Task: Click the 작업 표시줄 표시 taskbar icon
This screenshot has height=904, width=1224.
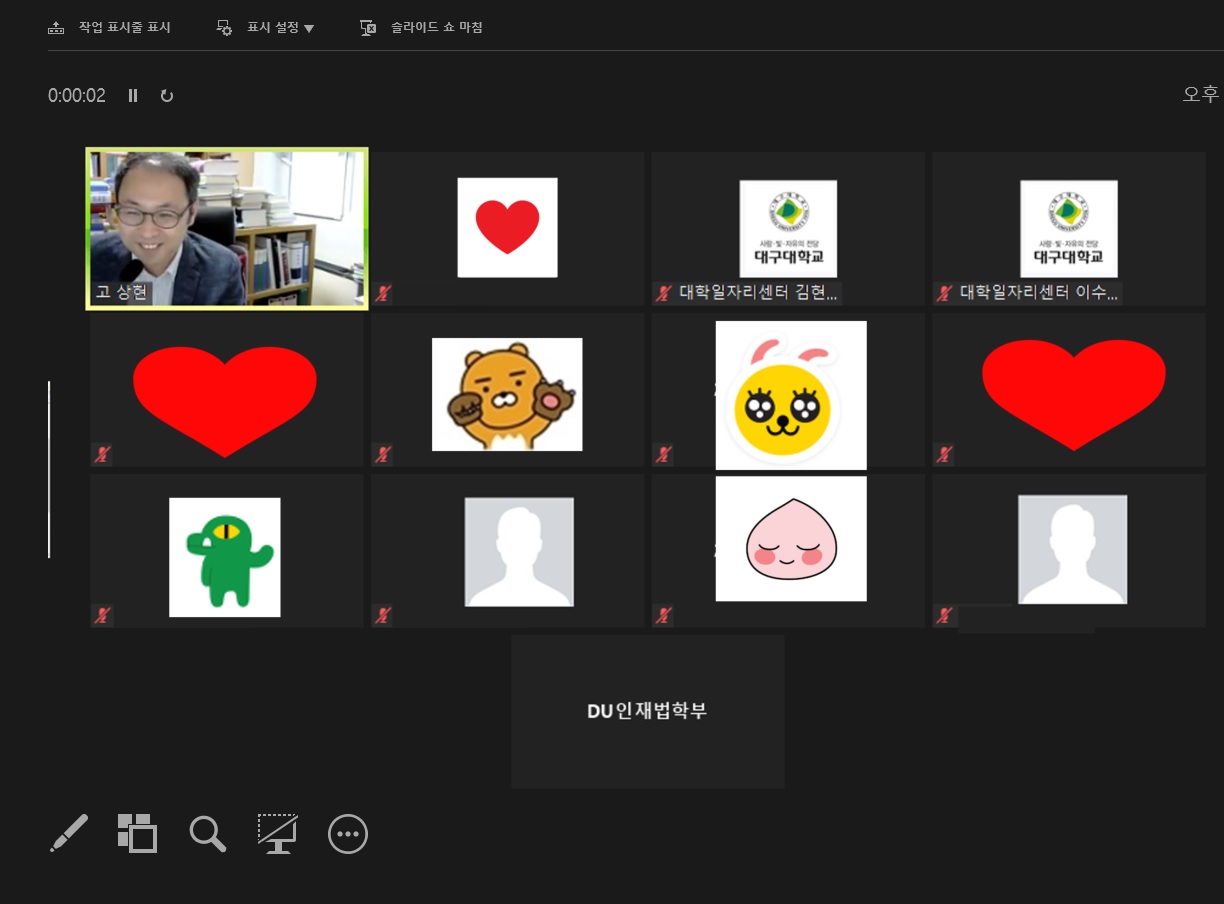Action: pyautogui.click(x=56, y=28)
